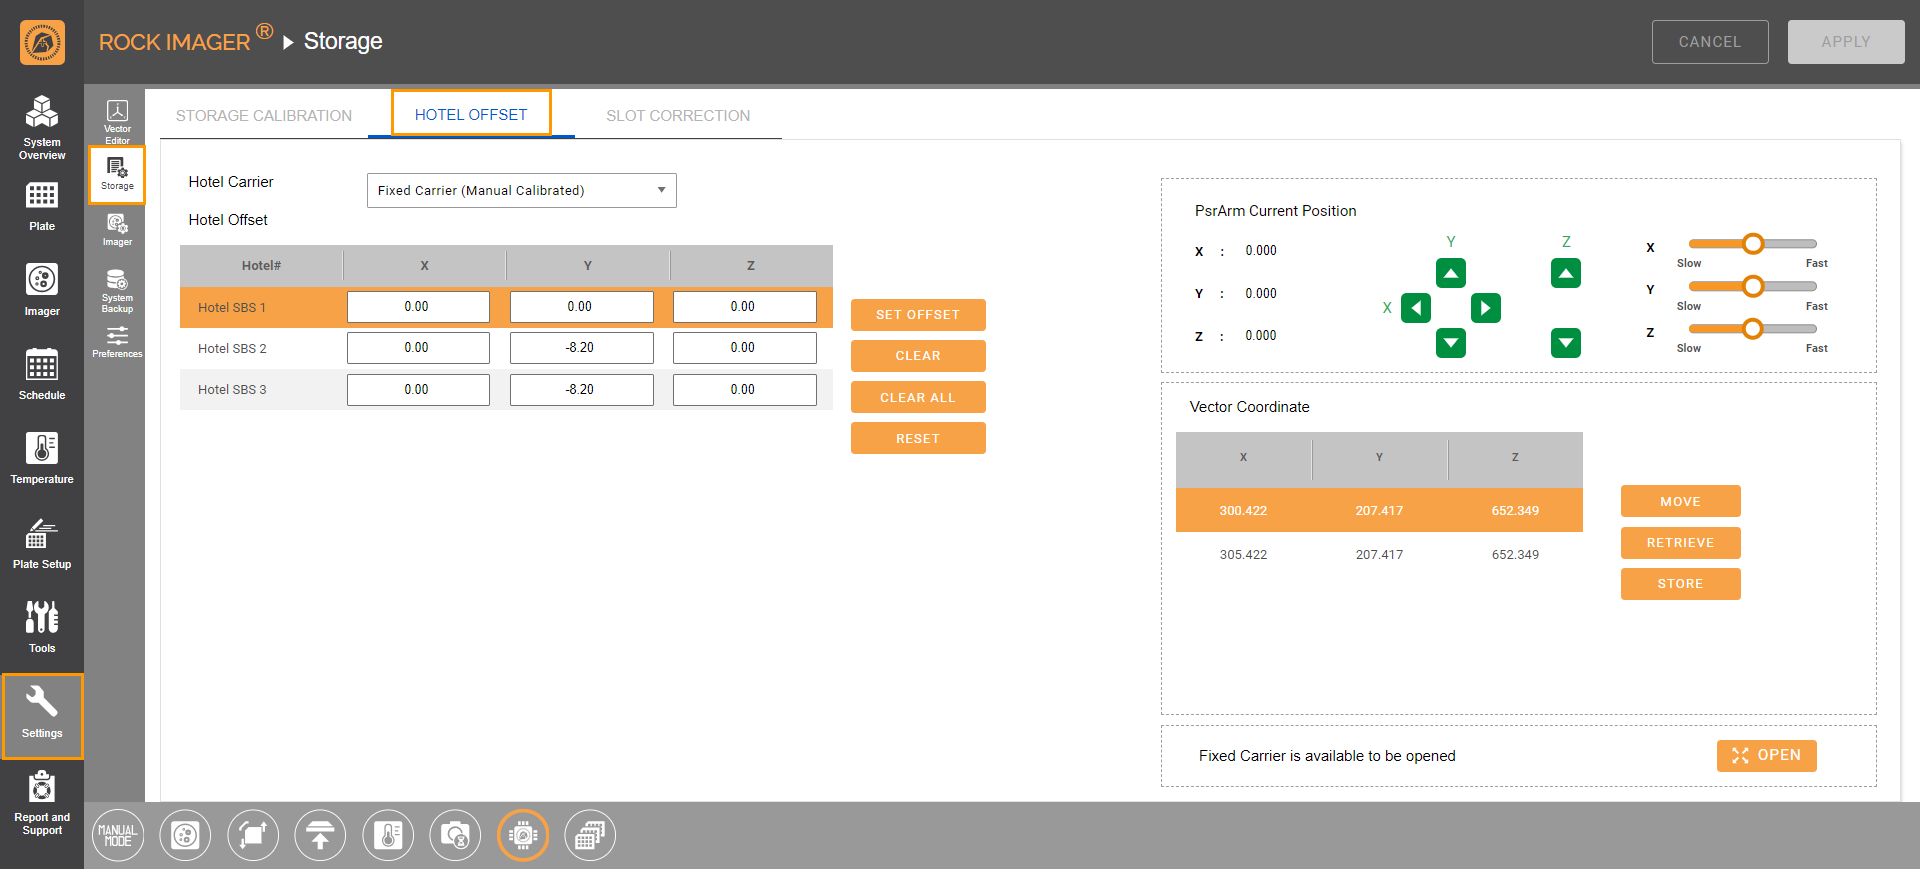Viewport: 1920px width, 869px height.
Task: Switch to the Slot Correction tab
Action: 678,116
